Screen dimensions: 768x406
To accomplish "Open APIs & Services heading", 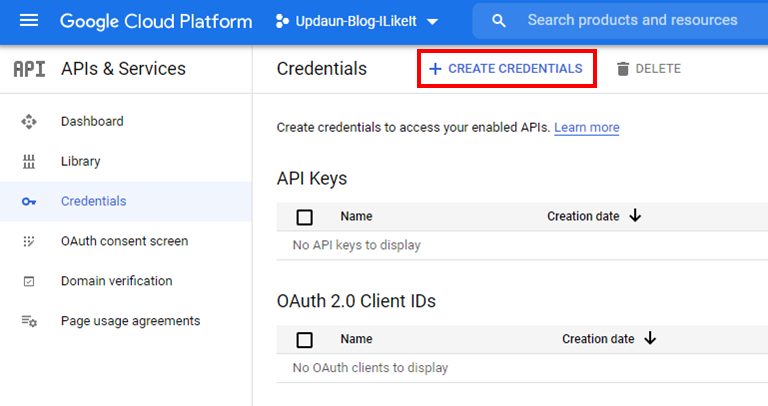I will click(x=123, y=69).
